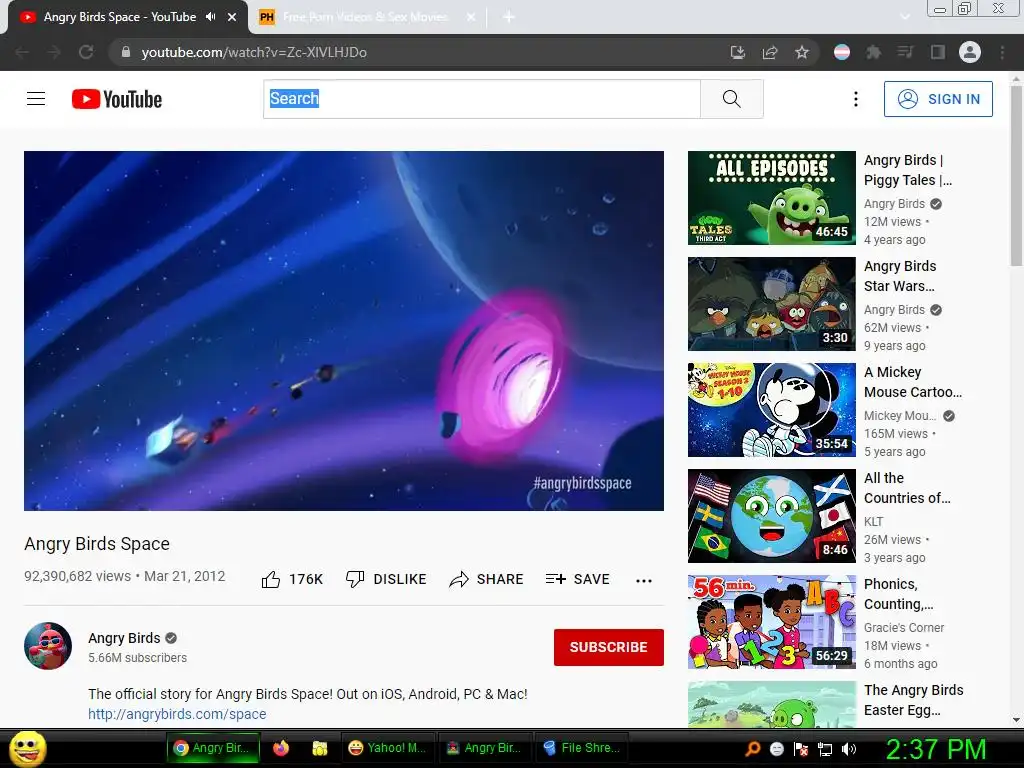
Task: Switch to Yahoo! M... taskbar window
Action: [x=387, y=748]
